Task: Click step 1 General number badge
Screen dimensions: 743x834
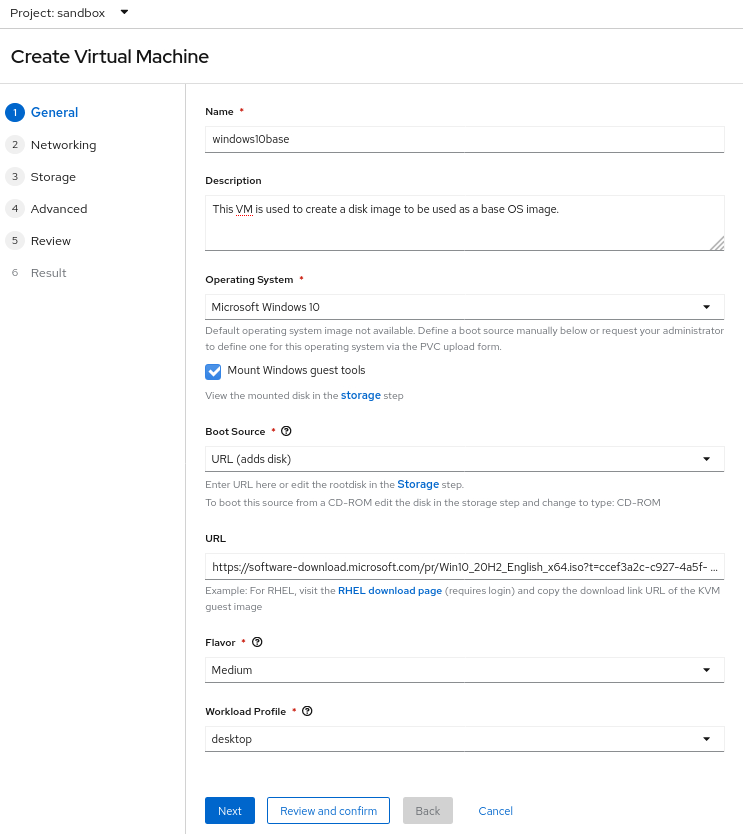Action: coord(14,113)
